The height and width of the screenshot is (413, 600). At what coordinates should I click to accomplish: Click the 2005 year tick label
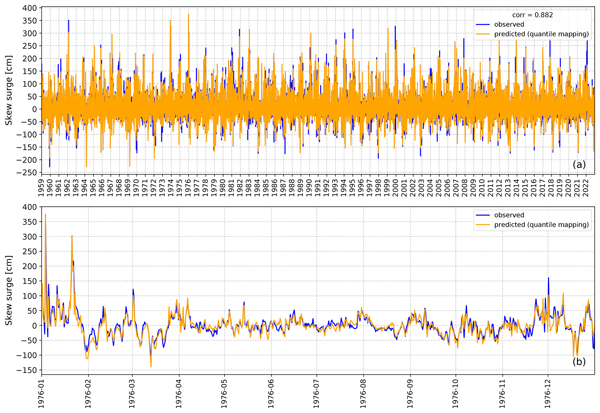coord(439,187)
